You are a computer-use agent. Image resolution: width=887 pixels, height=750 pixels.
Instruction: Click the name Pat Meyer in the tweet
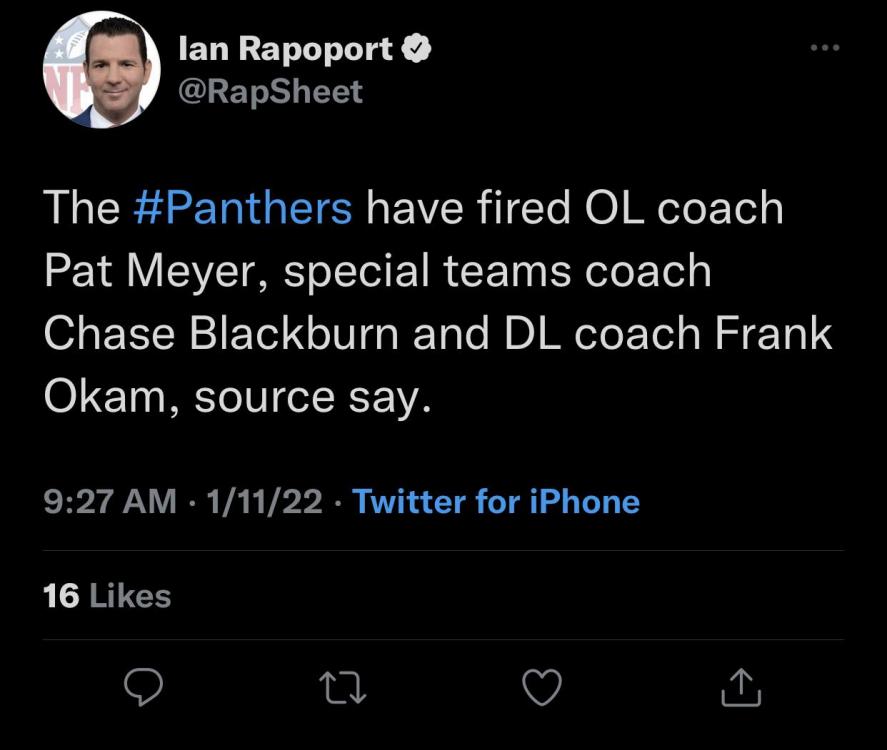[x=152, y=272]
